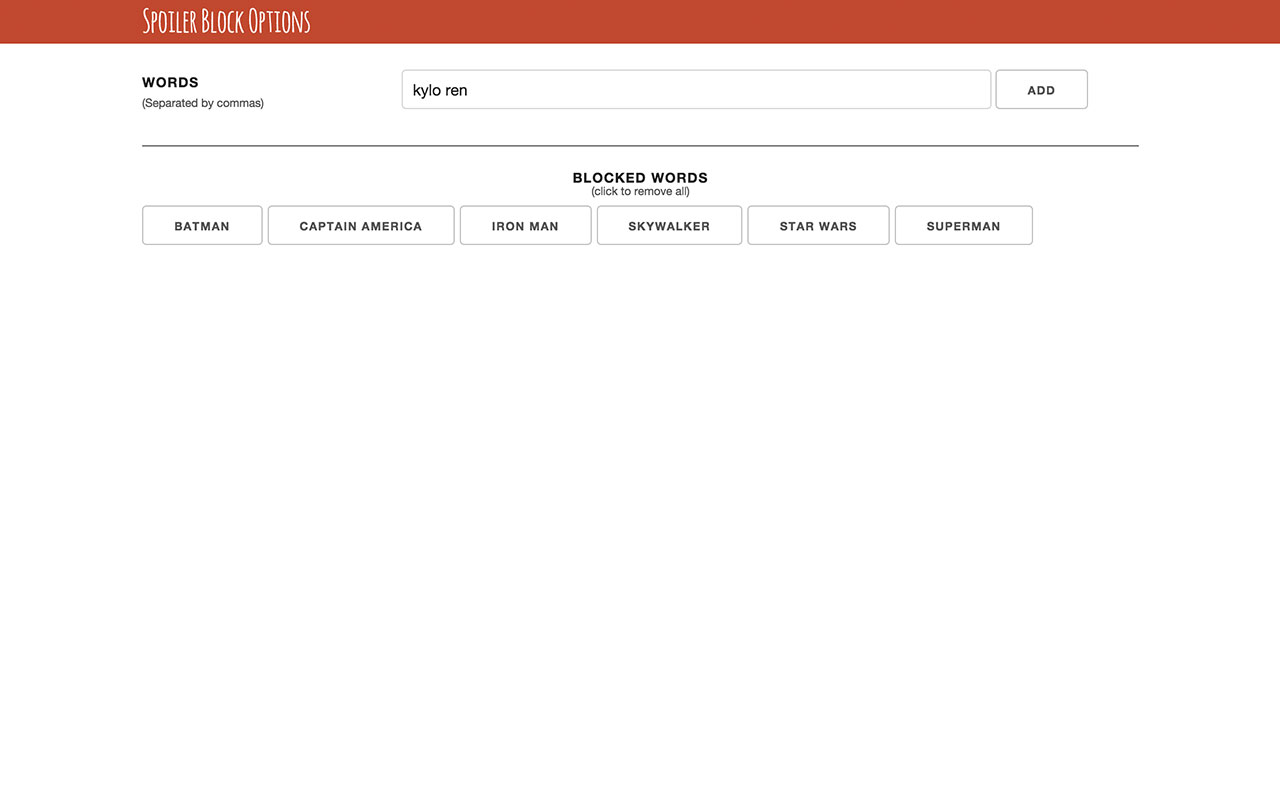The width and height of the screenshot is (1280, 800).
Task: Click the ADD button
Action: click(1041, 89)
